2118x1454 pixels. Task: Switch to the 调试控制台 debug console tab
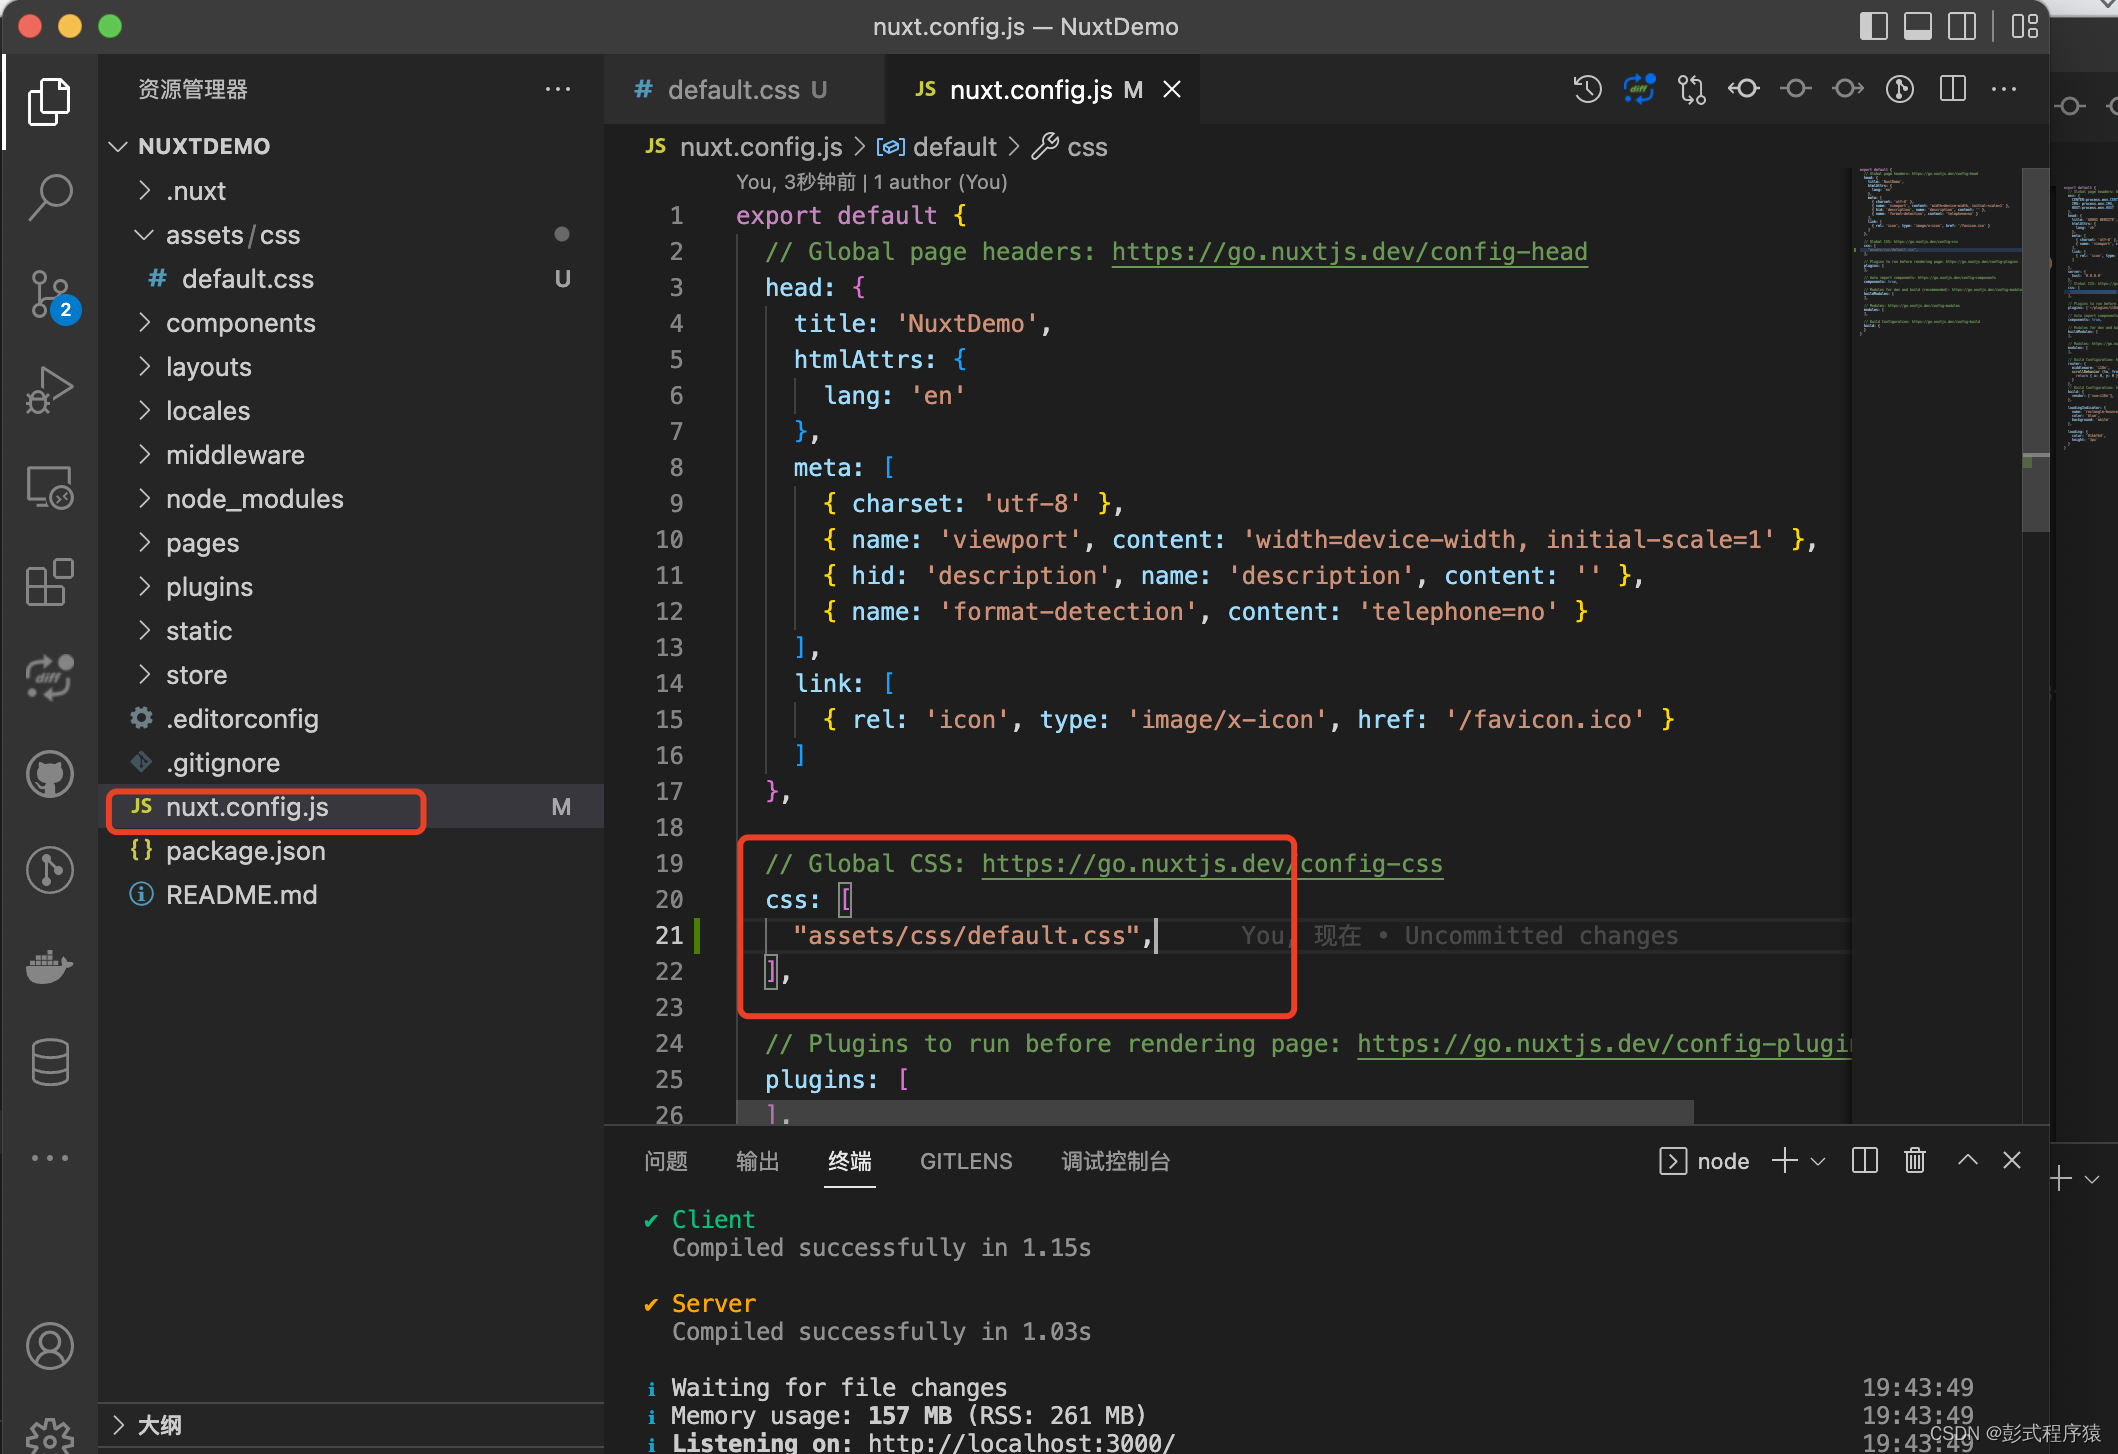click(1116, 1161)
